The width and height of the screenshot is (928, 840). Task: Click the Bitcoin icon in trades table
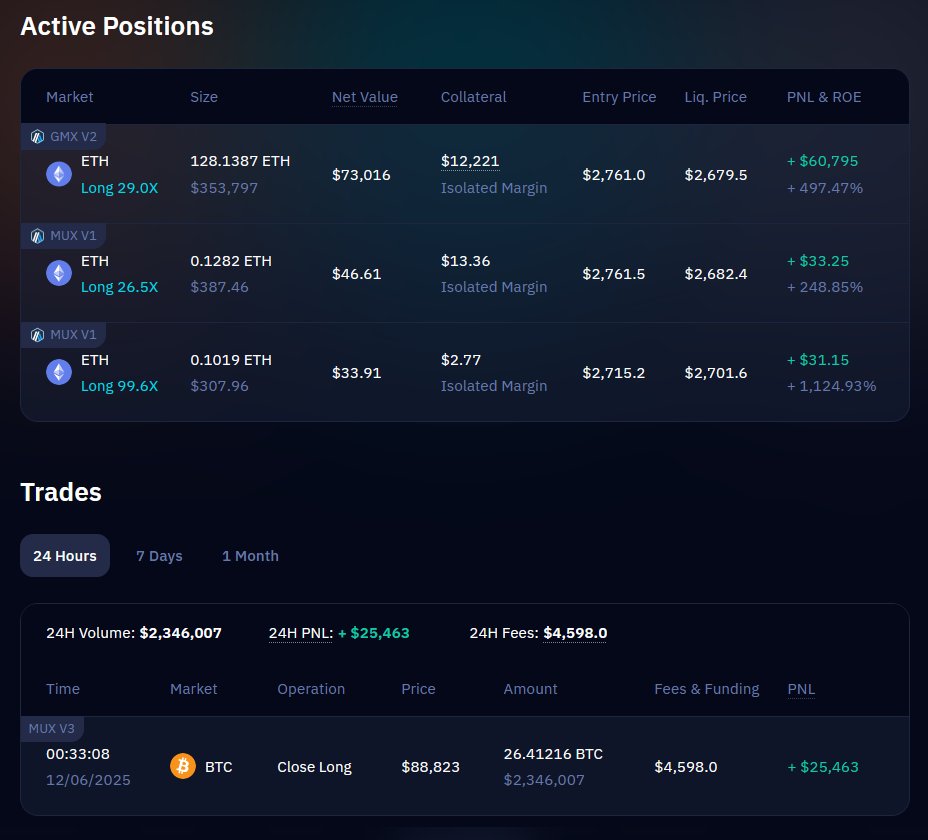point(183,766)
